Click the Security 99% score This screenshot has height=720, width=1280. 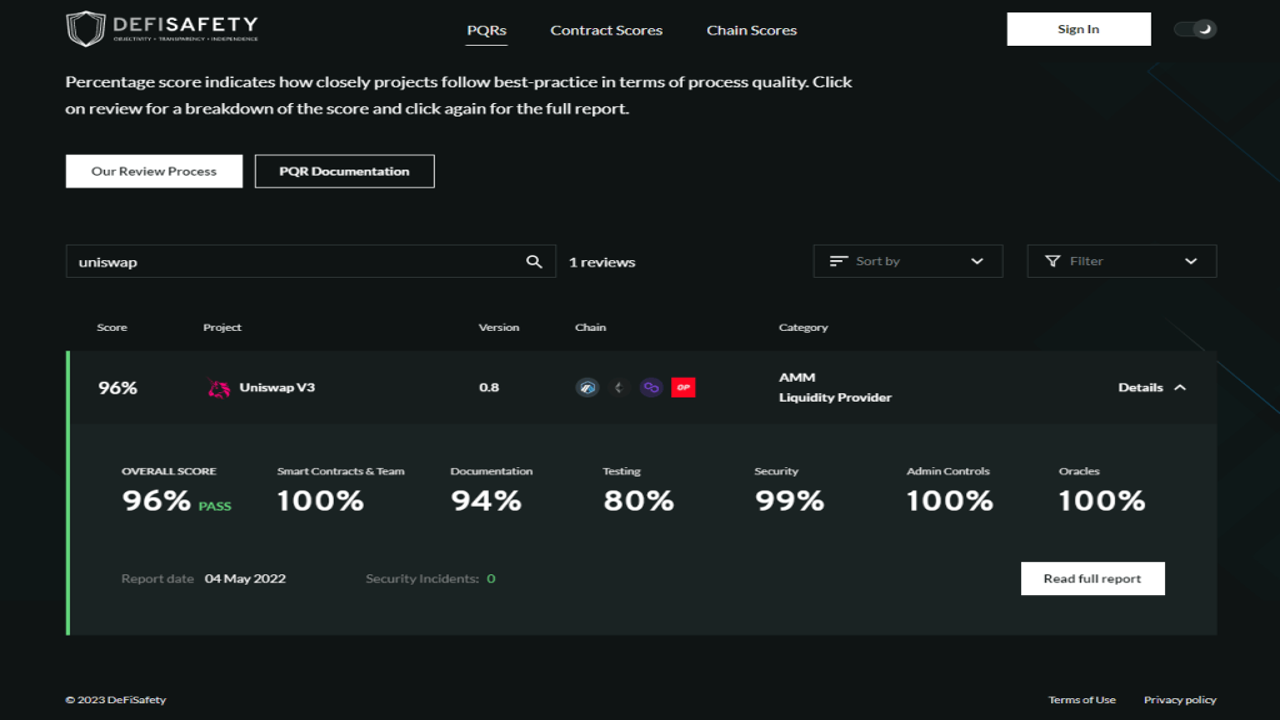tap(790, 500)
